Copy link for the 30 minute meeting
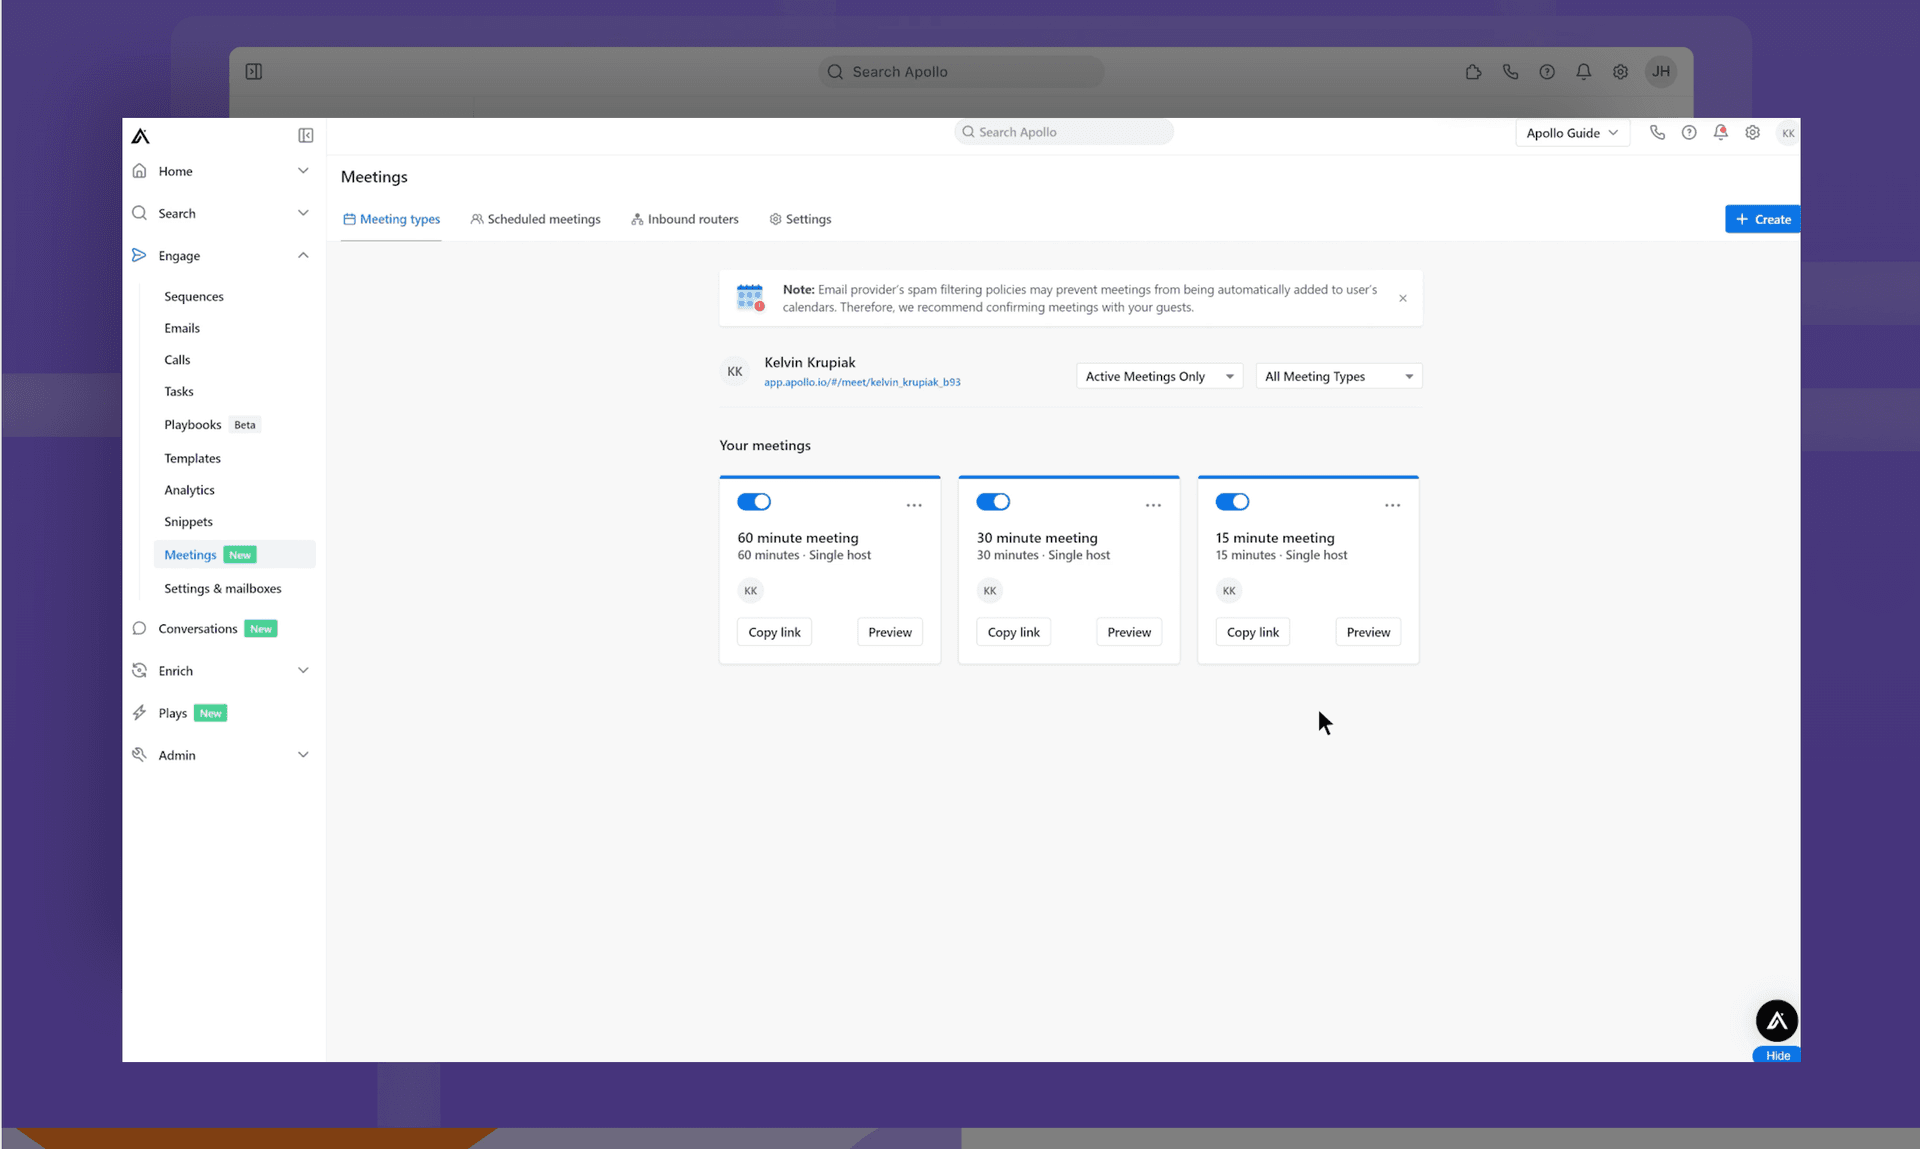This screenshot has height=1149, width=1920. coord(1013,632)
